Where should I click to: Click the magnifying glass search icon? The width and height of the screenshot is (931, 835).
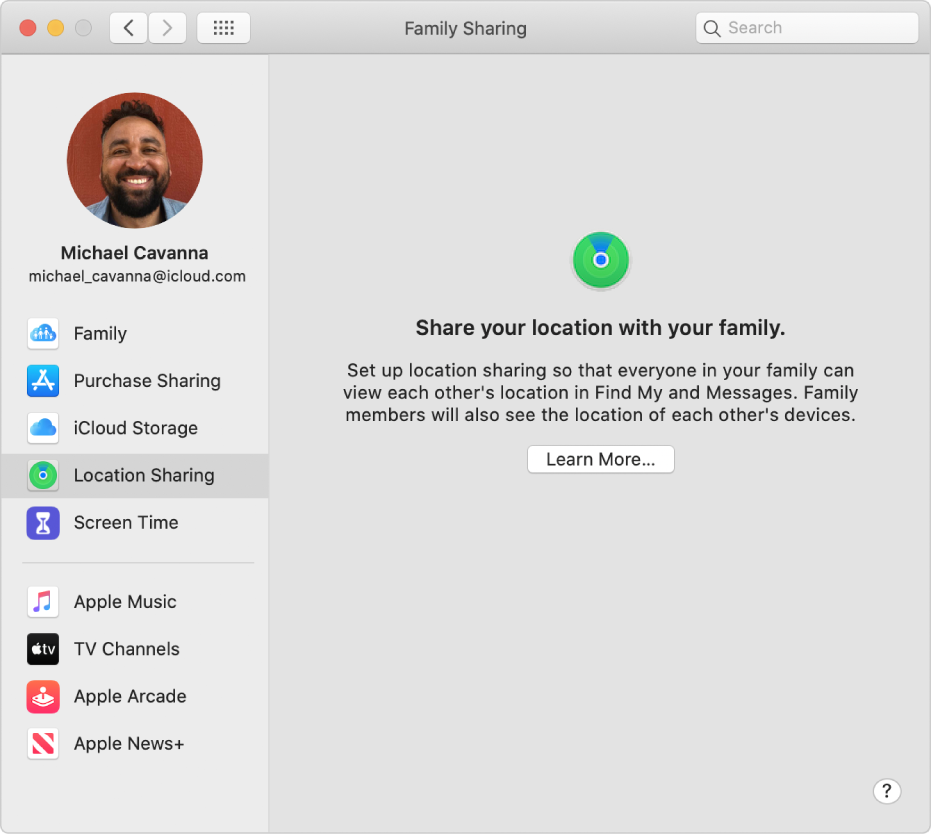pos(711,28)
